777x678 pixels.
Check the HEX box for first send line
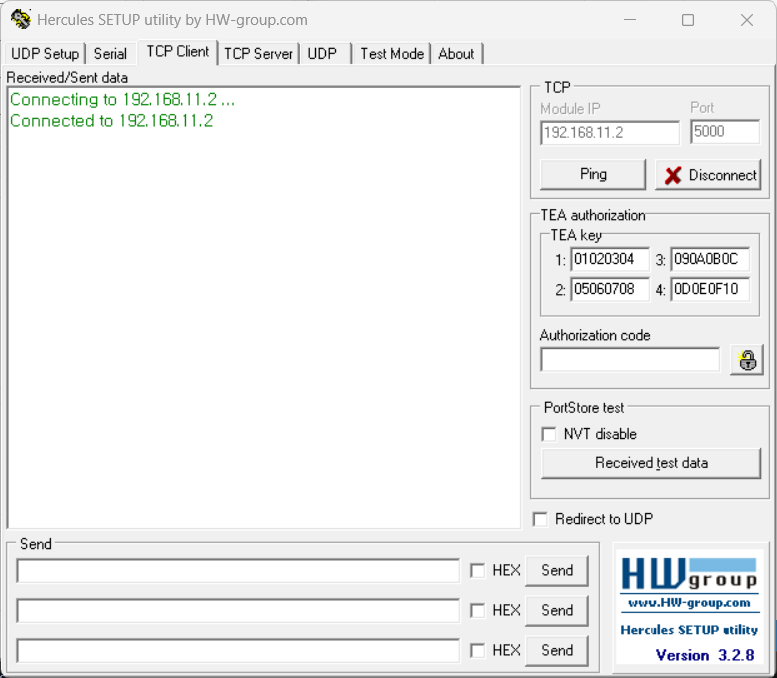[x=478, y=571]
